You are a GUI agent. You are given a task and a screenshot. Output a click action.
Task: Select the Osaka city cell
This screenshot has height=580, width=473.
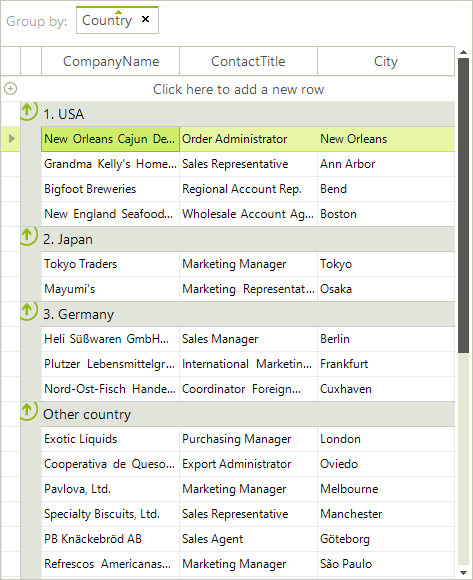386,289
